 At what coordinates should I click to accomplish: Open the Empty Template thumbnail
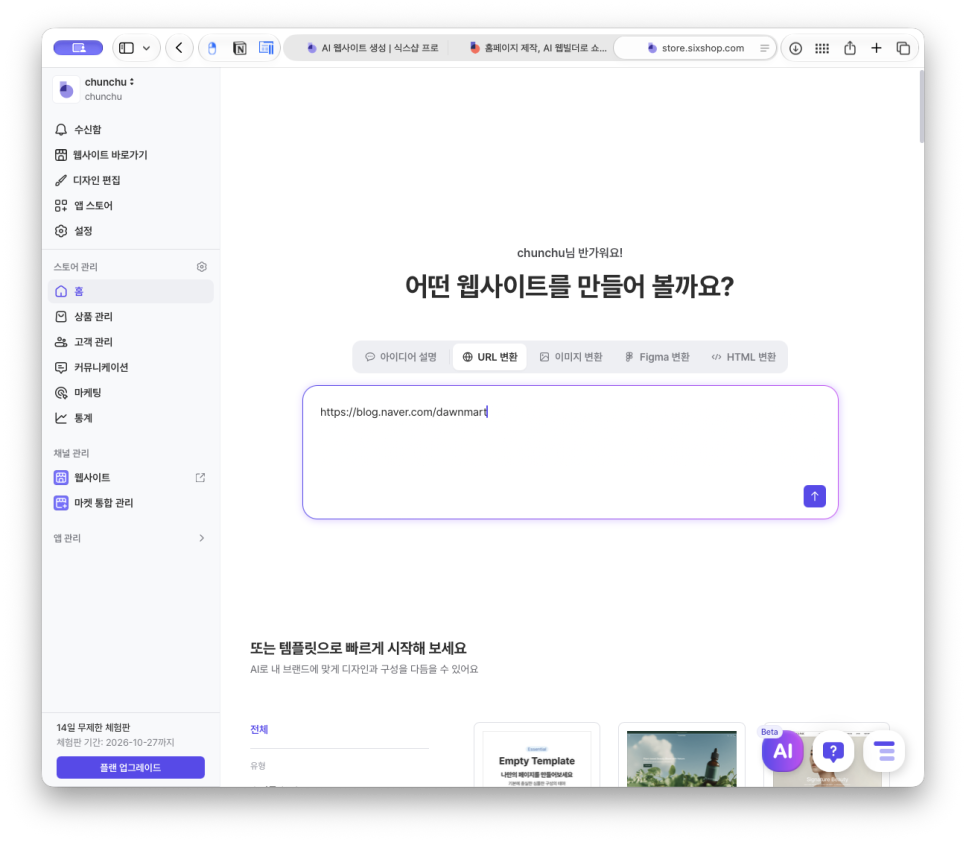(x=537, y=756)
